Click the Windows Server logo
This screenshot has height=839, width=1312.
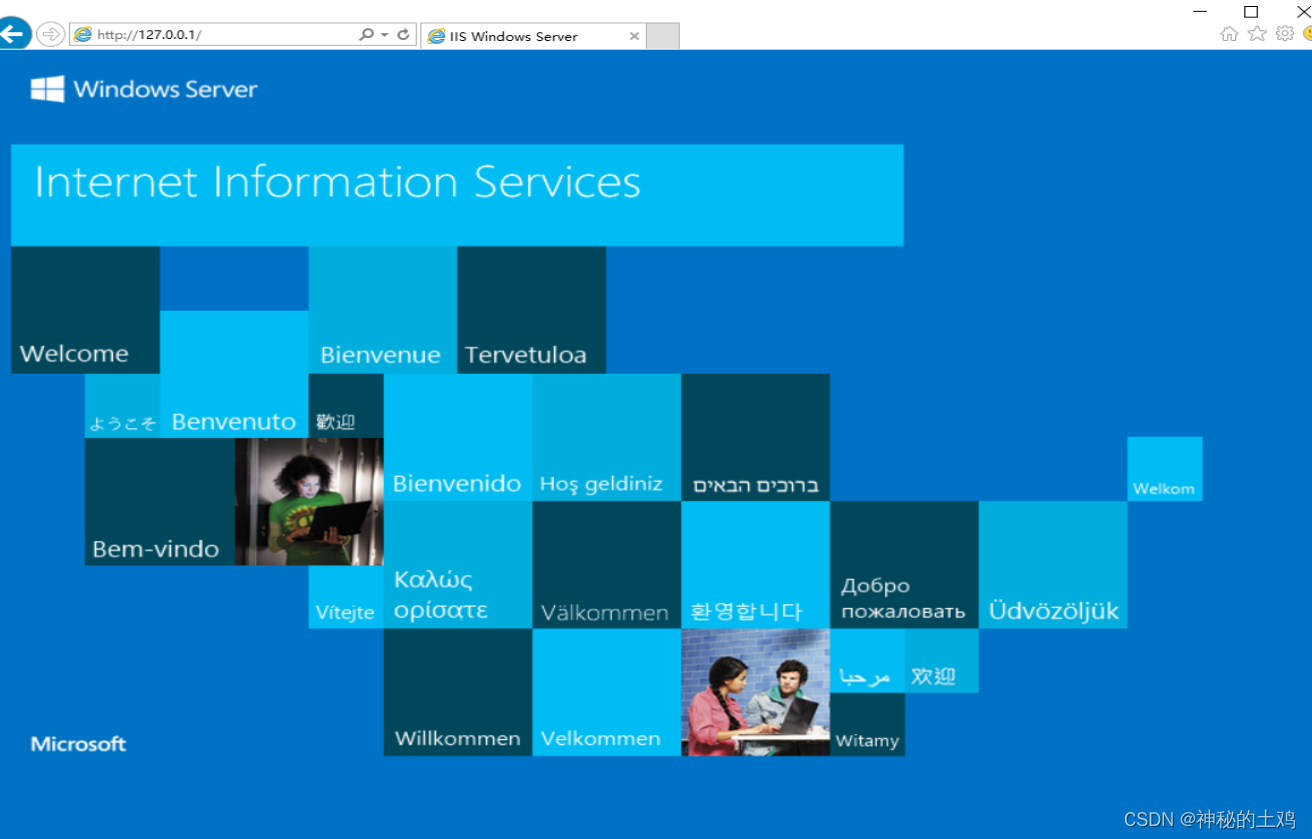point(143,89)
